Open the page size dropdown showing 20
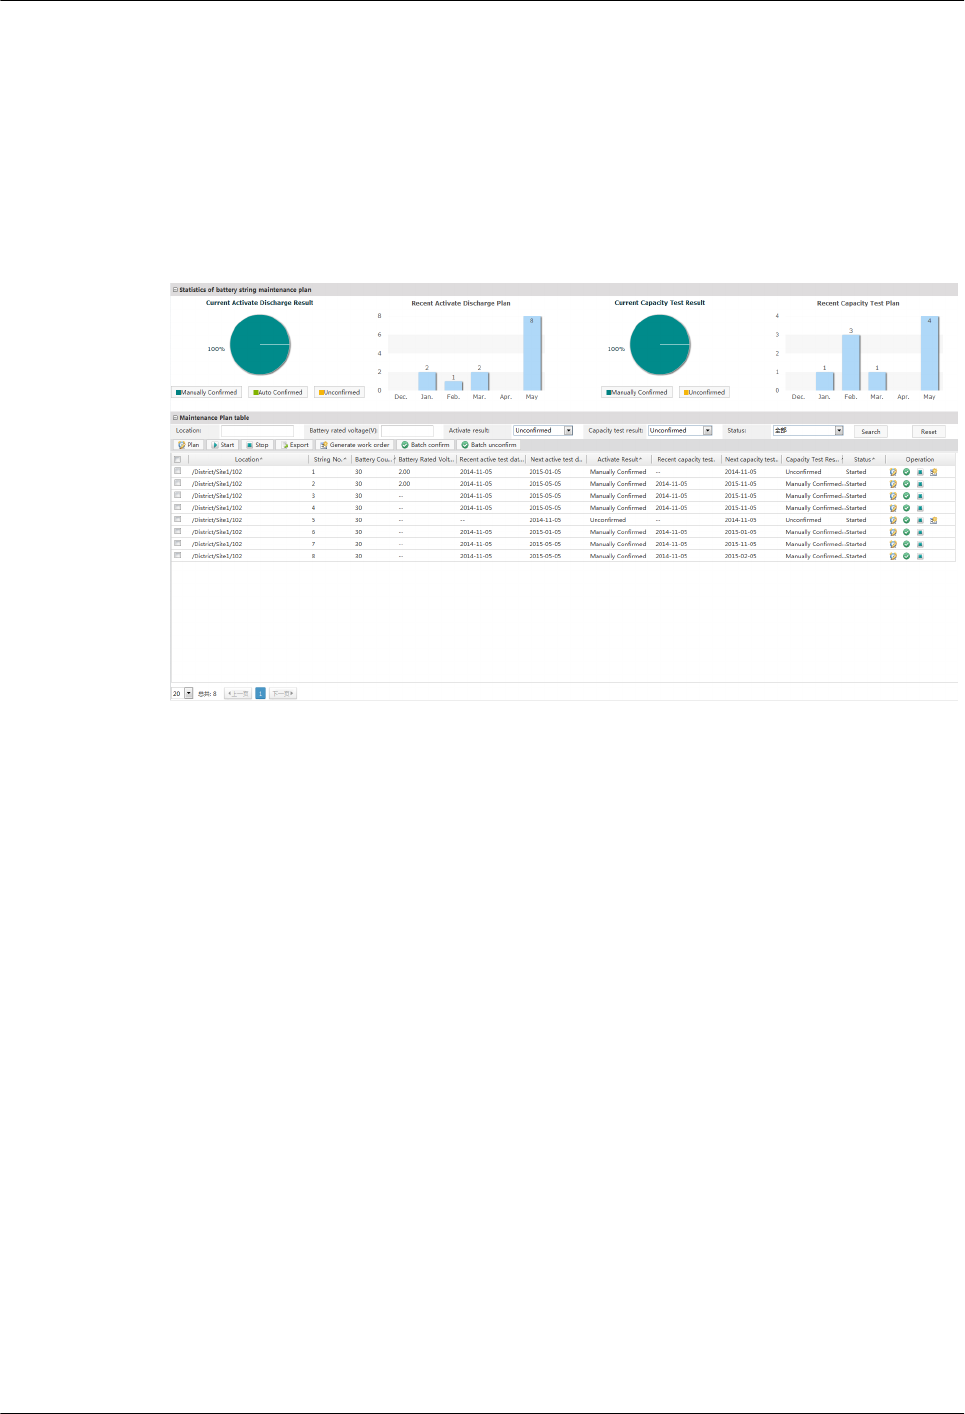Viewport: 965px width, 1414px height. tap(182, 693)
